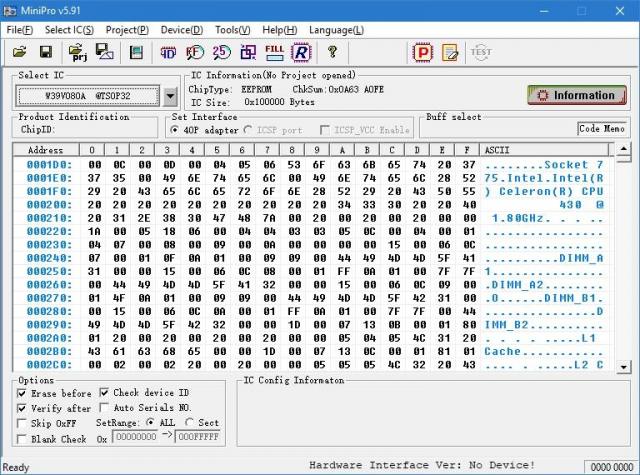Click the save file floppy icon
The width and height of the screenshot is (640, 475).
pos(45,51)
